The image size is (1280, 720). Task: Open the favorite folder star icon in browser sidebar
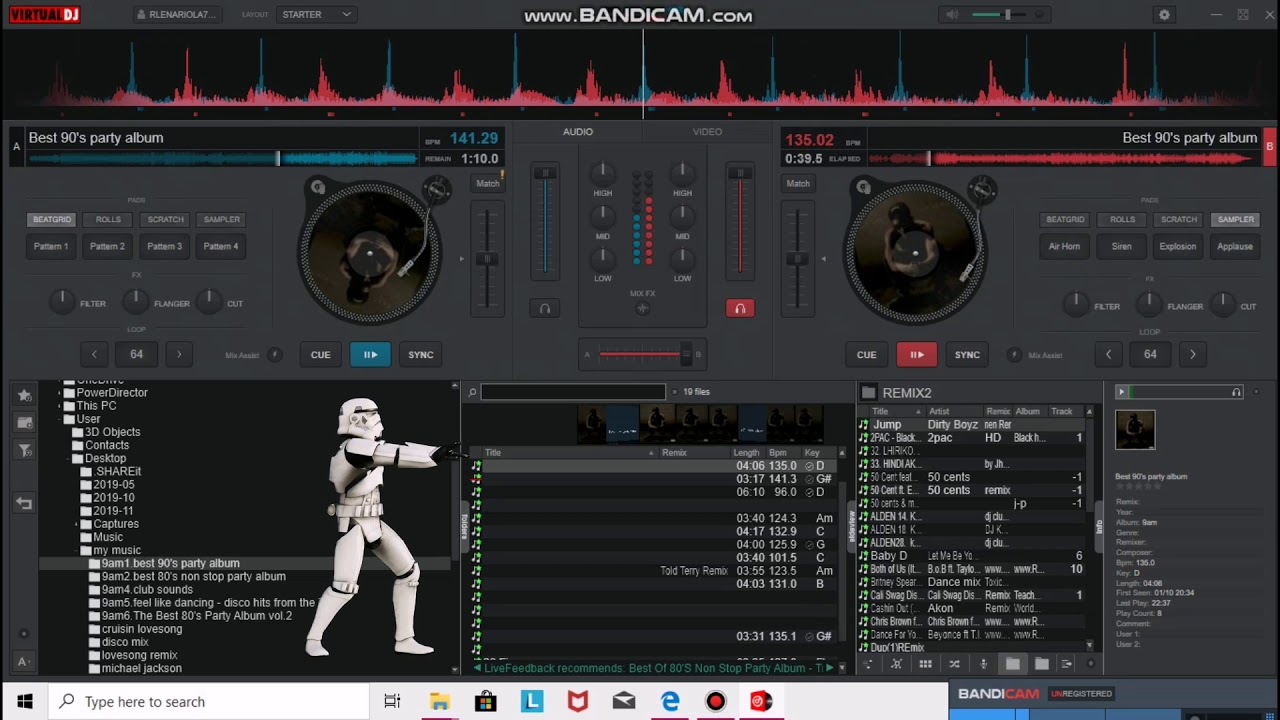click(25, 396)
